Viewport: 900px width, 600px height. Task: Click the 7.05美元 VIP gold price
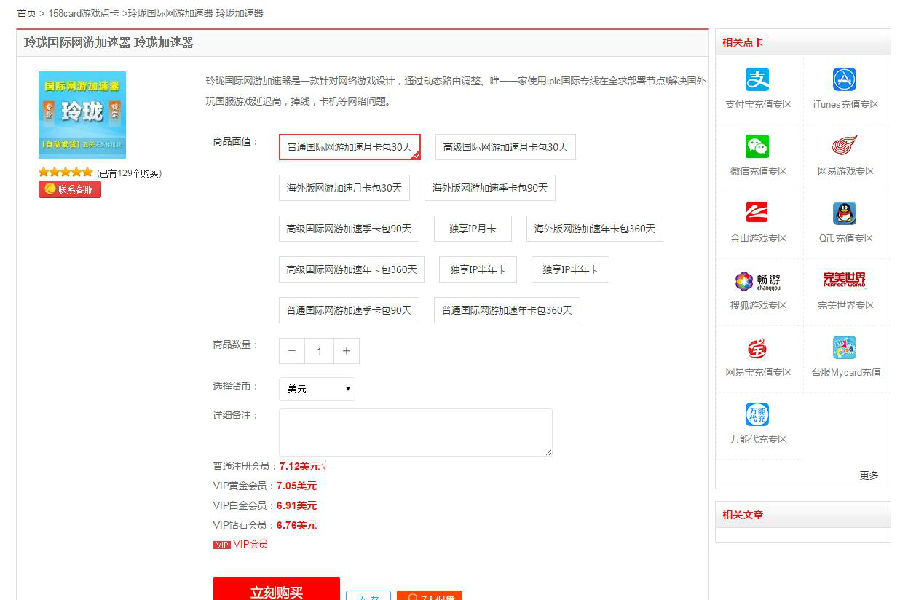tap(297, 486)
